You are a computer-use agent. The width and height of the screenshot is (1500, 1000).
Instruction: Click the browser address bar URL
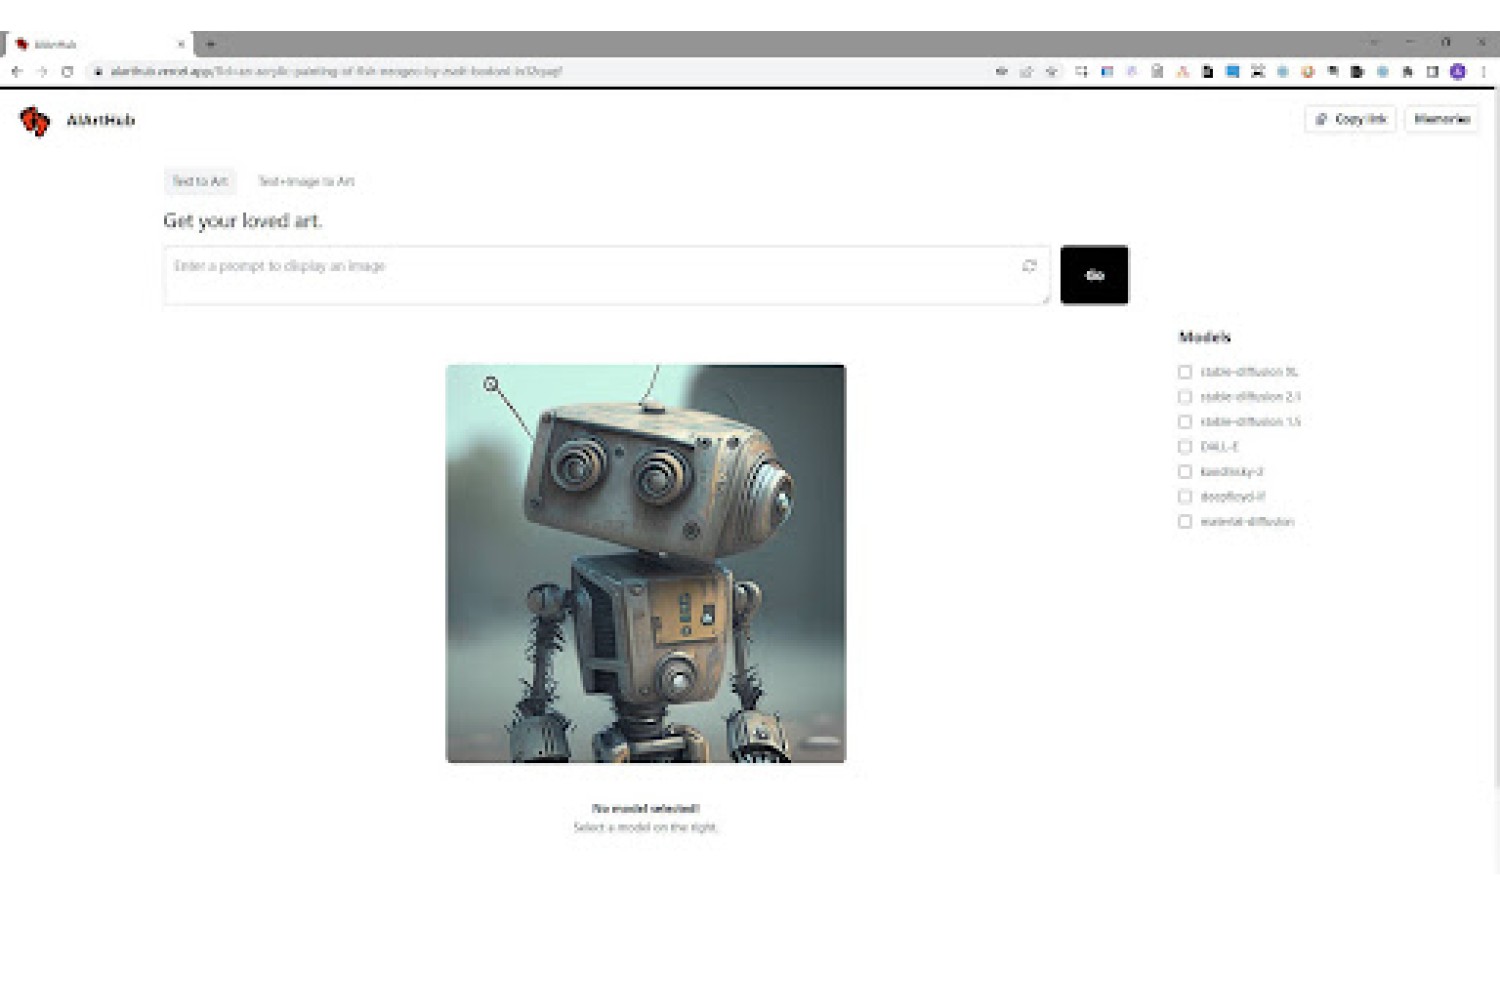pyautogui.click(x=336, y=72)
